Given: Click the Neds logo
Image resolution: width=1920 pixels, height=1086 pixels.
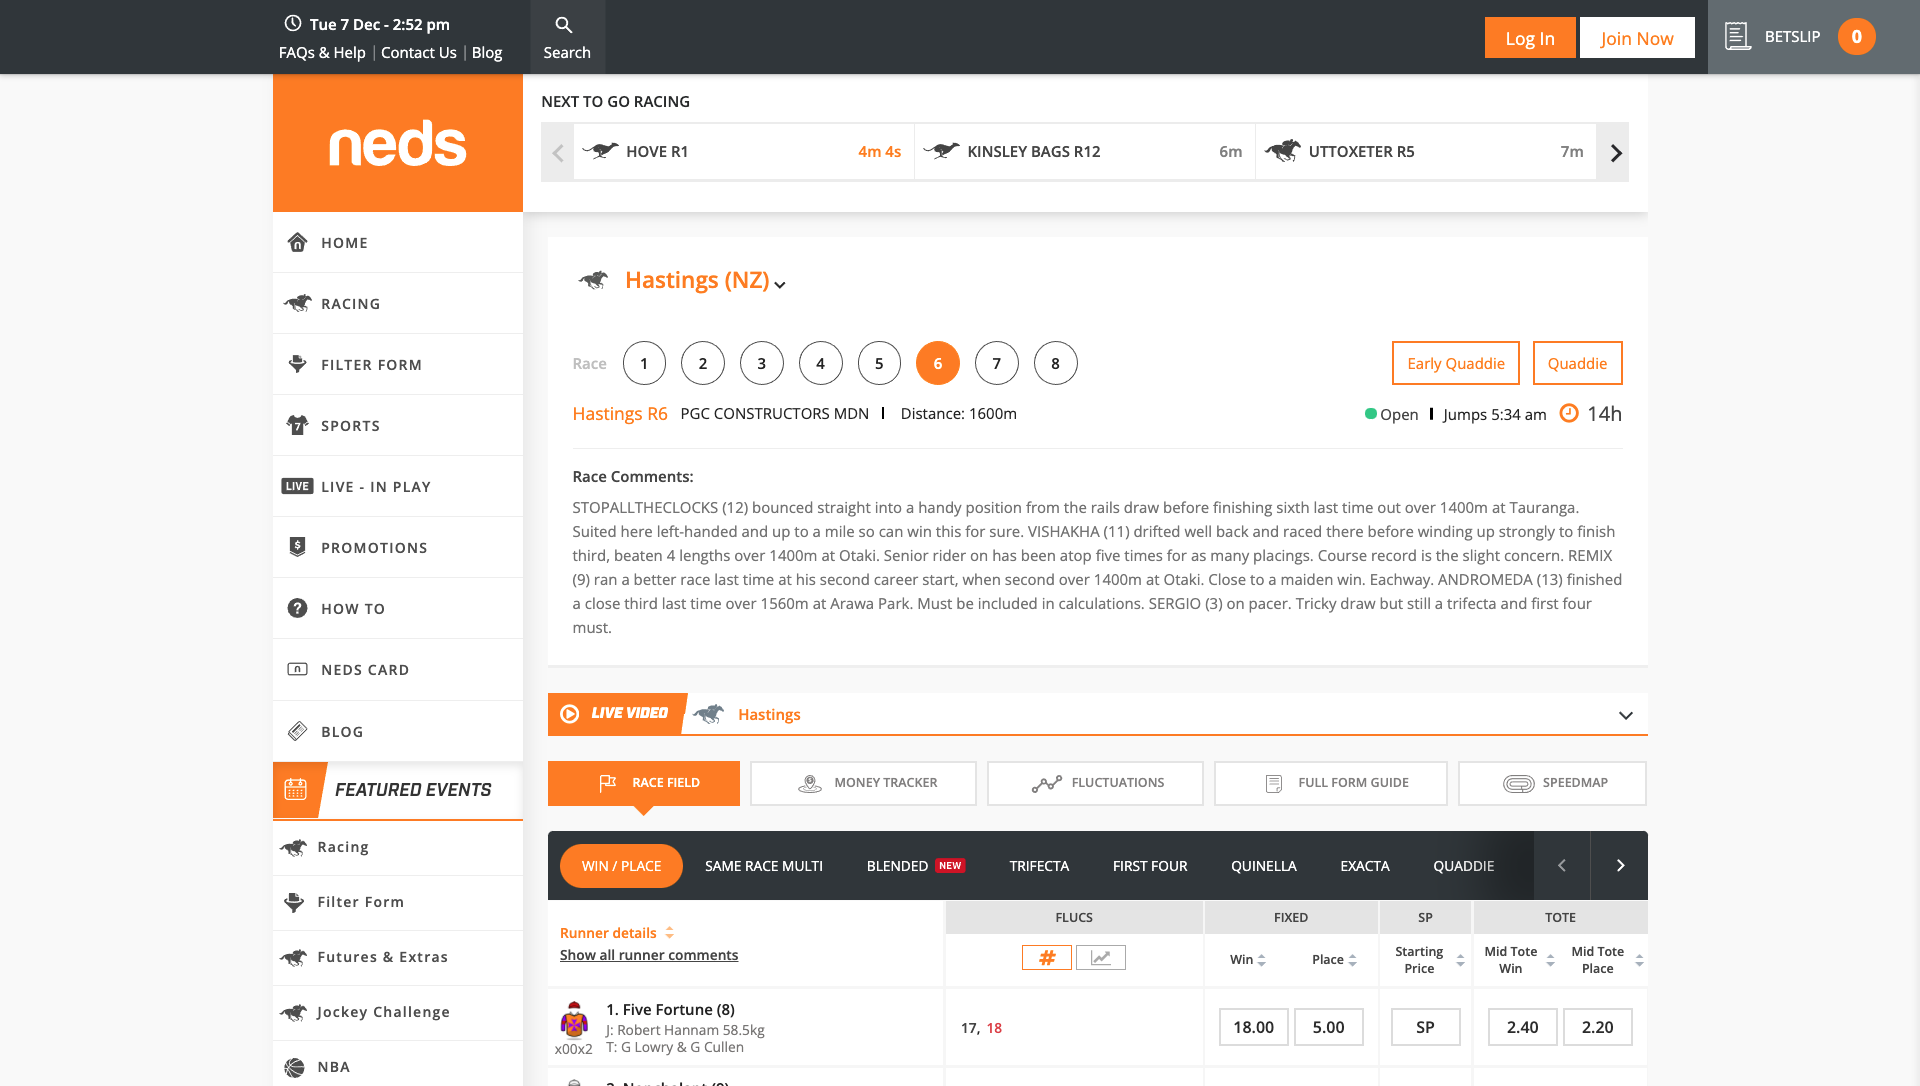Looking at the screenshot, I should pyautogui.click(x=398, y=144).
